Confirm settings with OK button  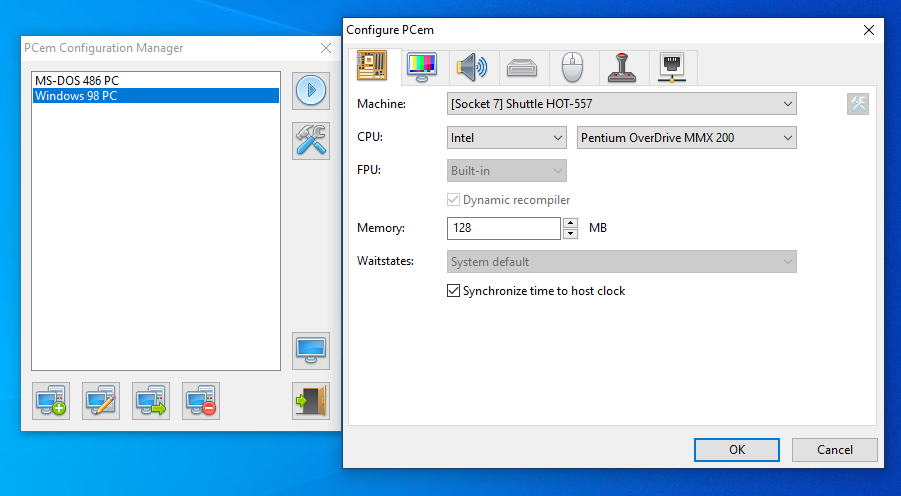(x=737, y=450)
